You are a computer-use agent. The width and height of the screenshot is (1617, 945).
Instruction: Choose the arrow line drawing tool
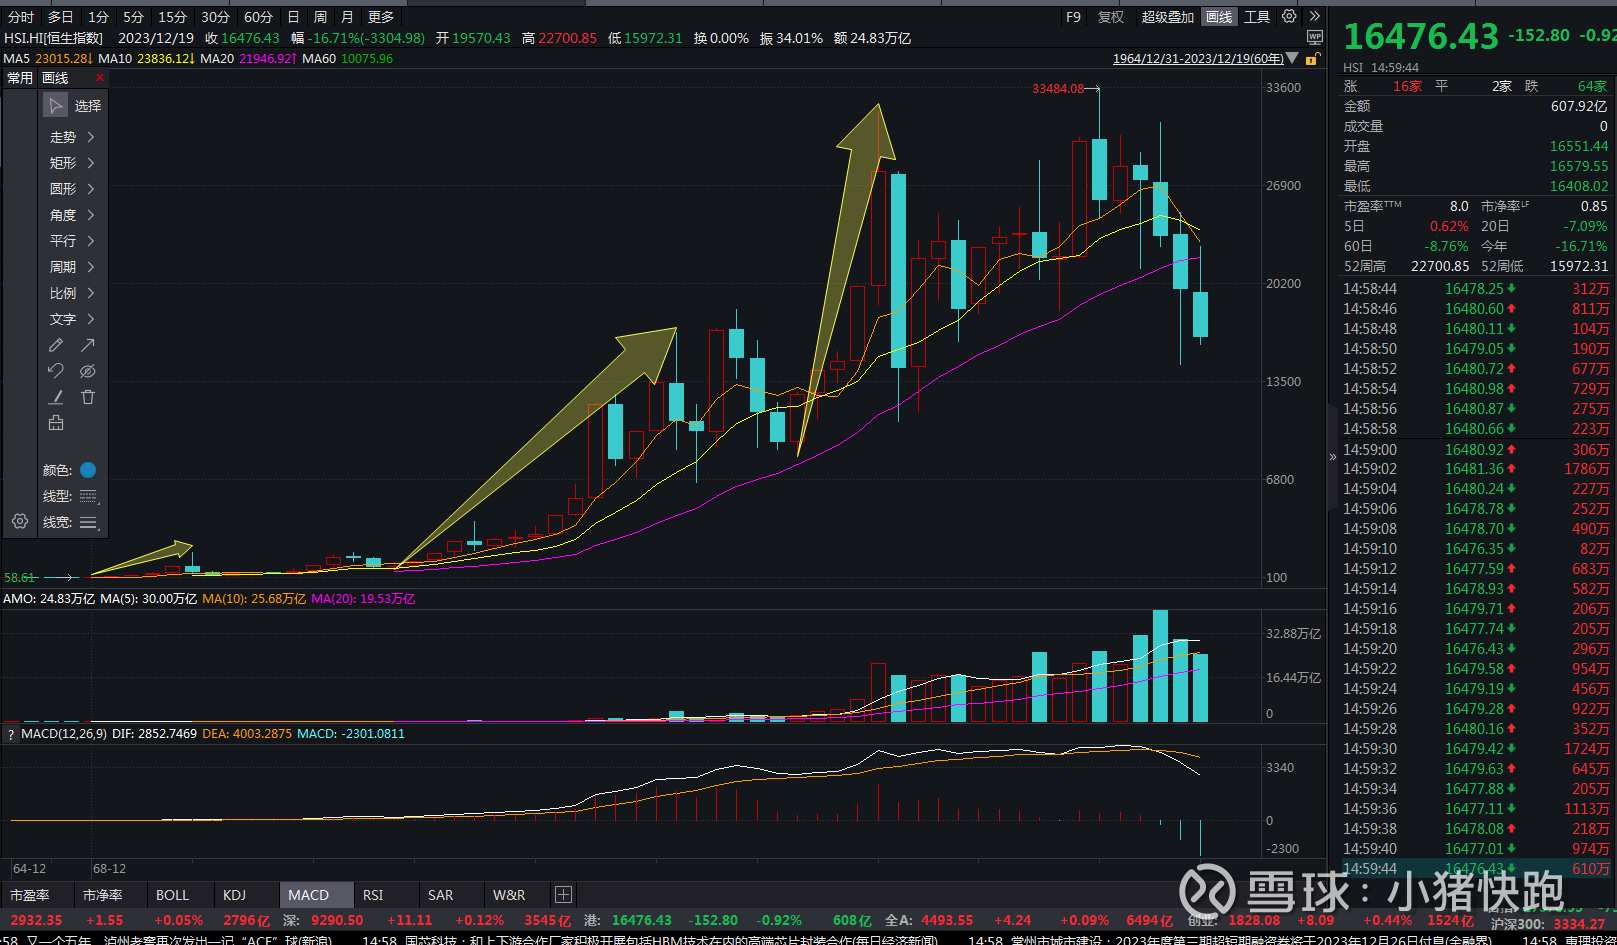coord(88,345)
